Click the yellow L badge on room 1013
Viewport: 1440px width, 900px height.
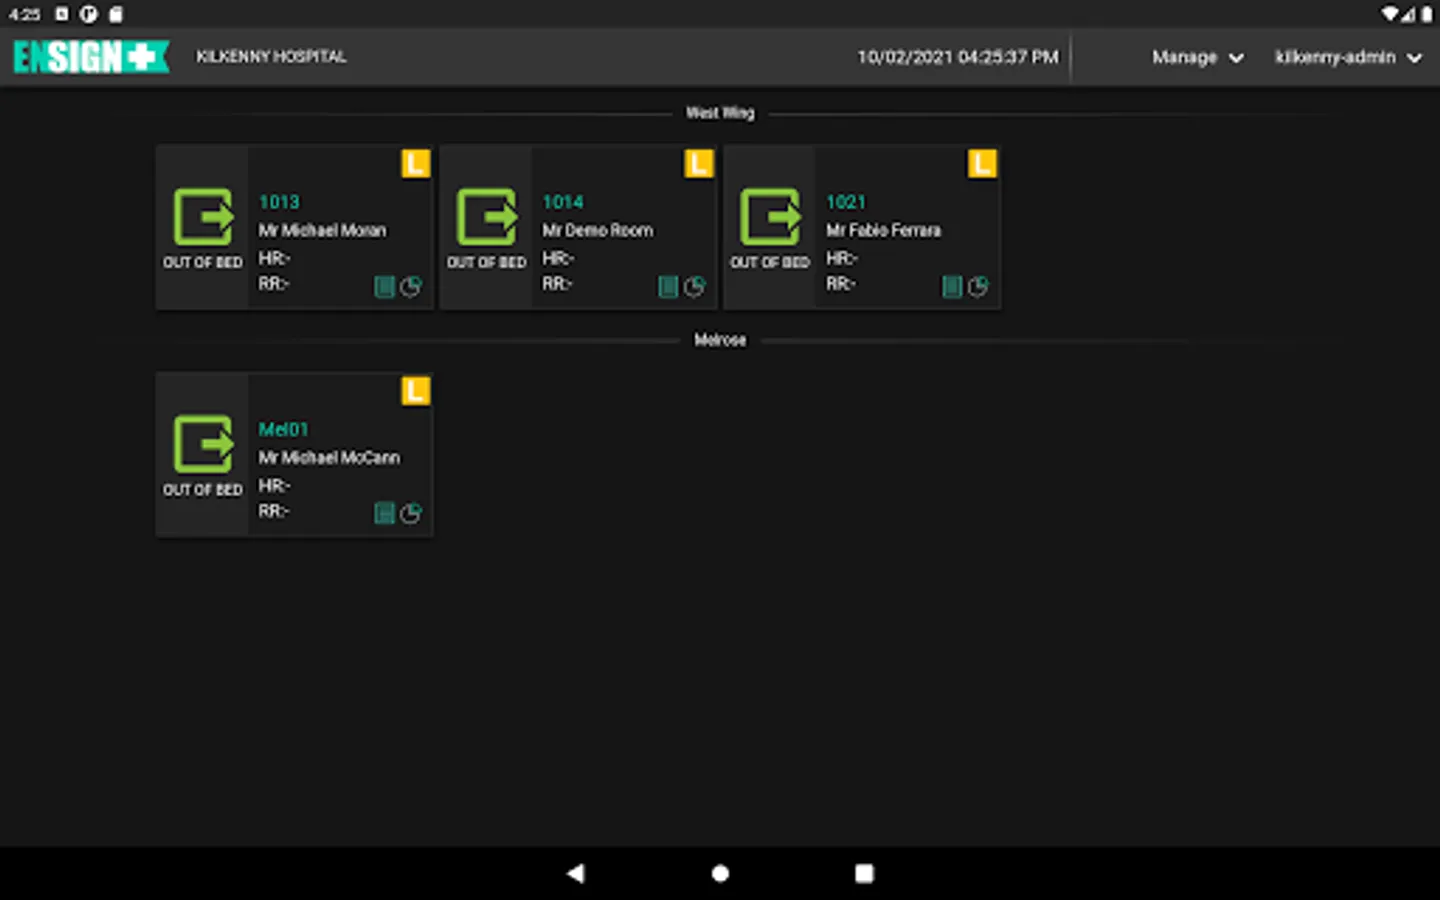[x=416, y=163]
